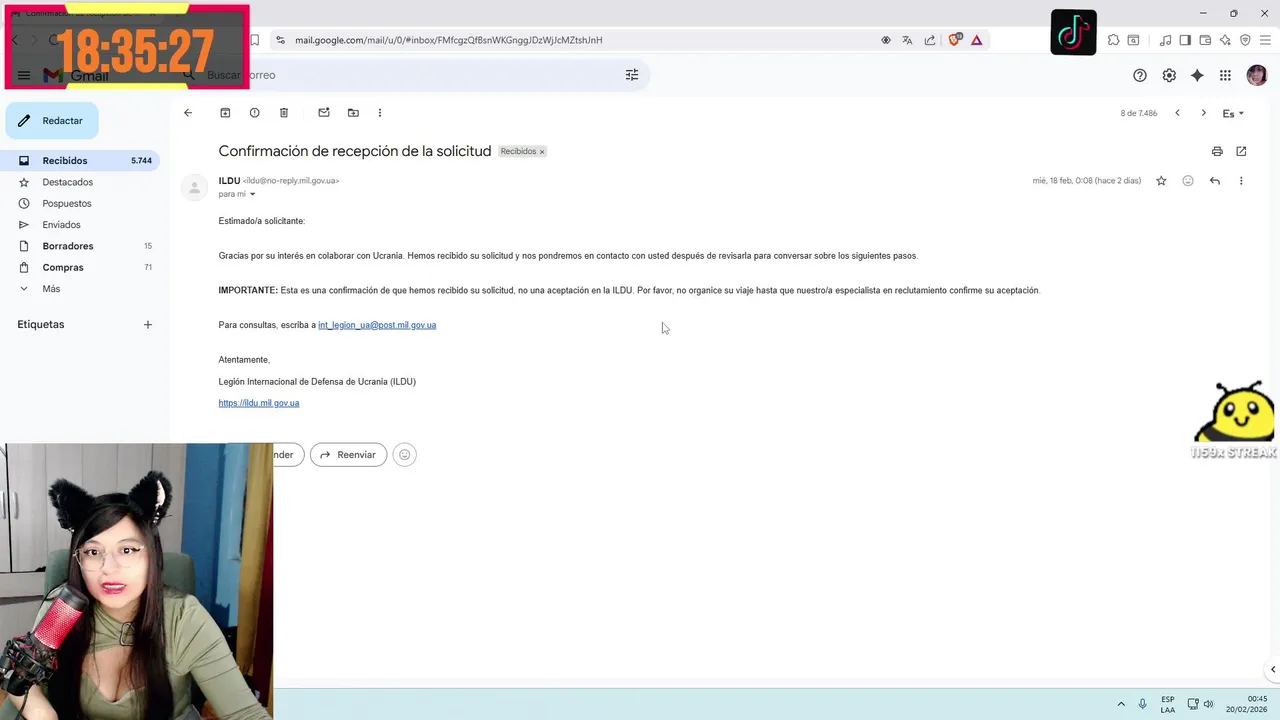Show older conversation arrow
This screenshot has height=720, width=1280.
pyautogui.click(x=1203, y=113)
